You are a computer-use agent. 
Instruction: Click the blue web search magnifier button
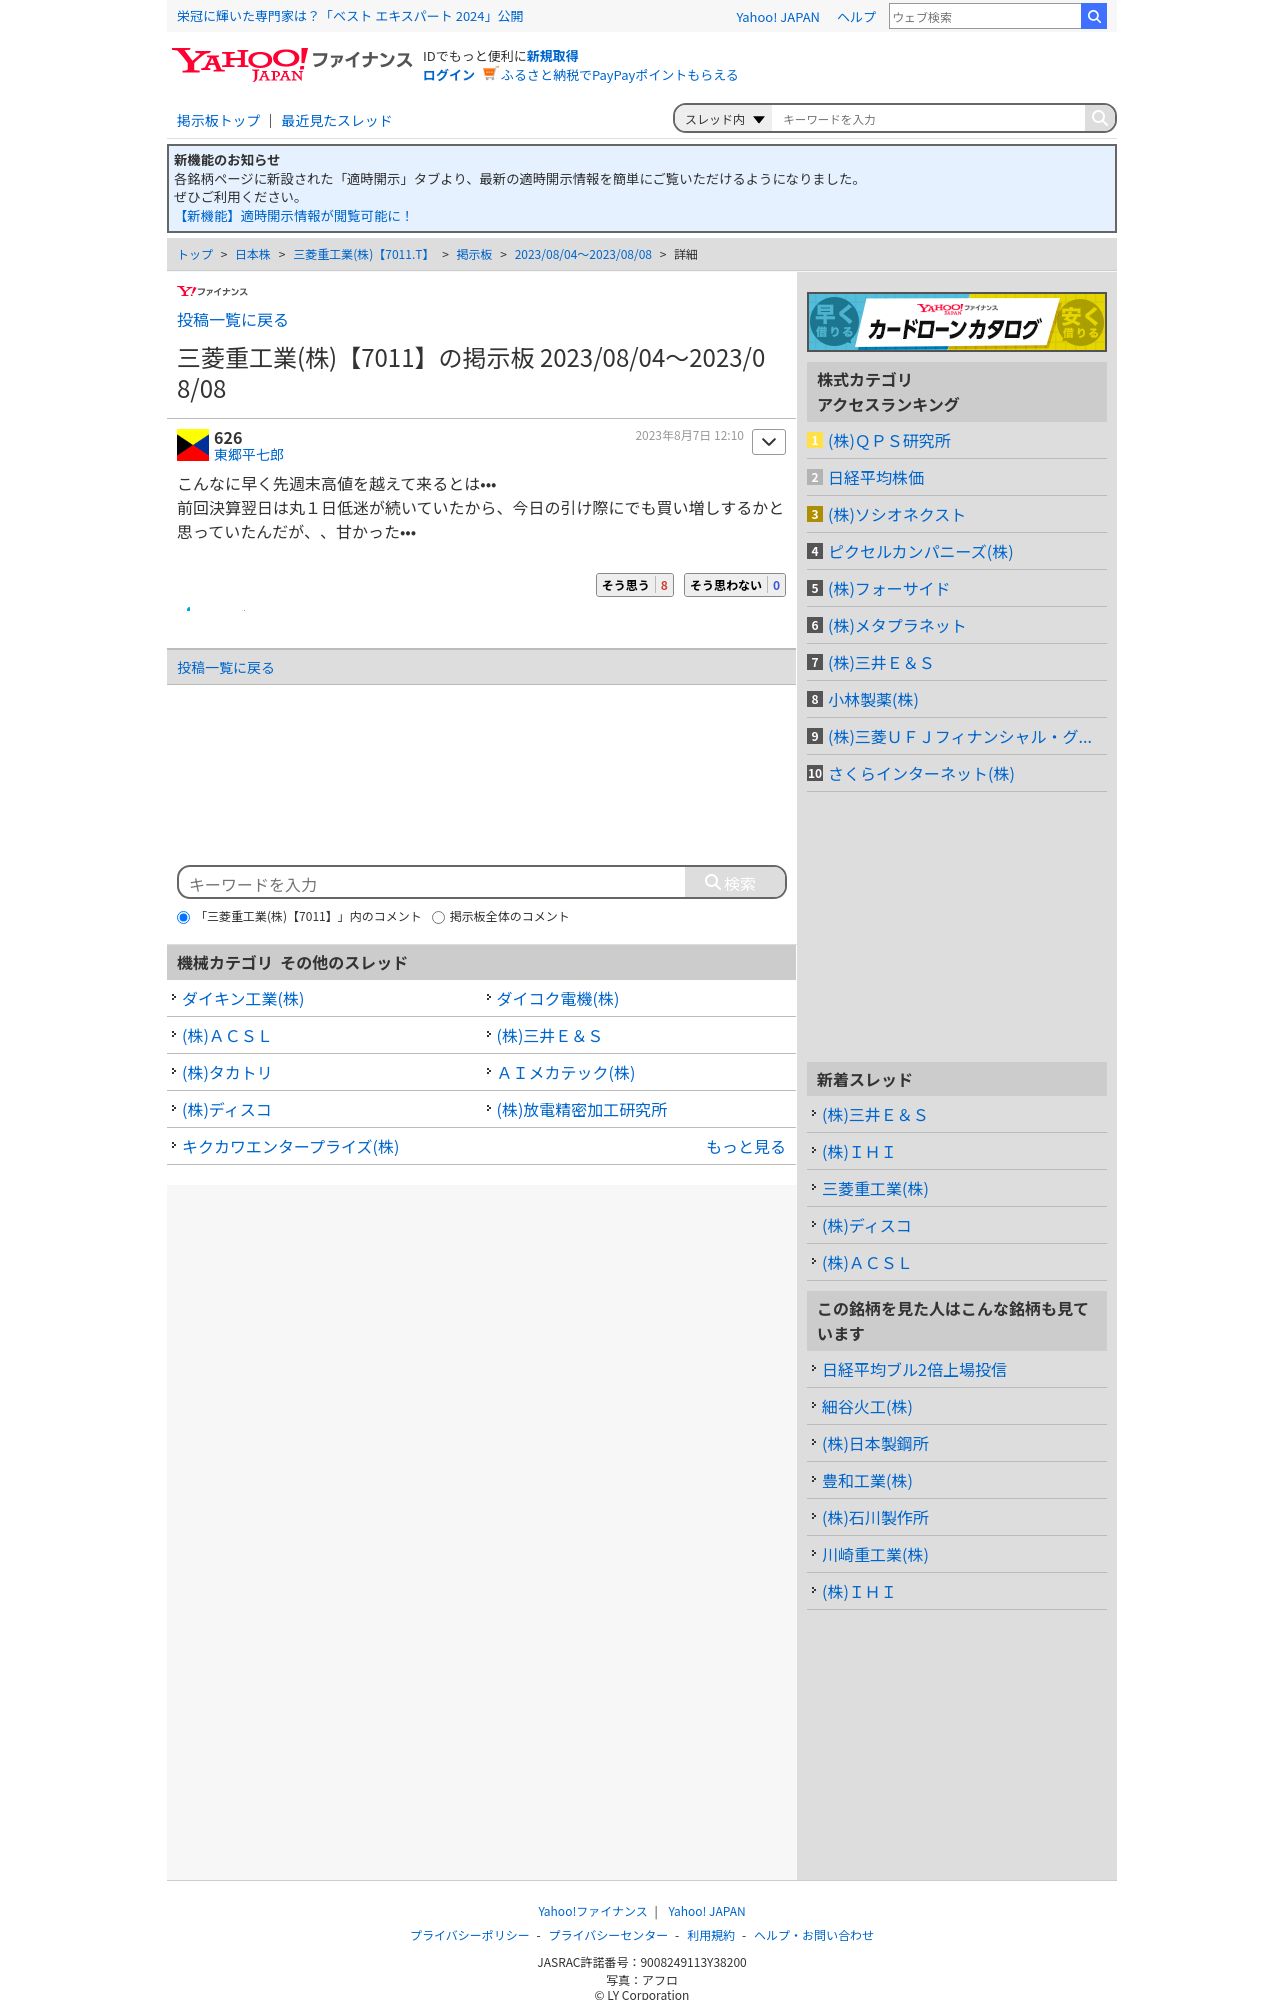(1094, 16)
